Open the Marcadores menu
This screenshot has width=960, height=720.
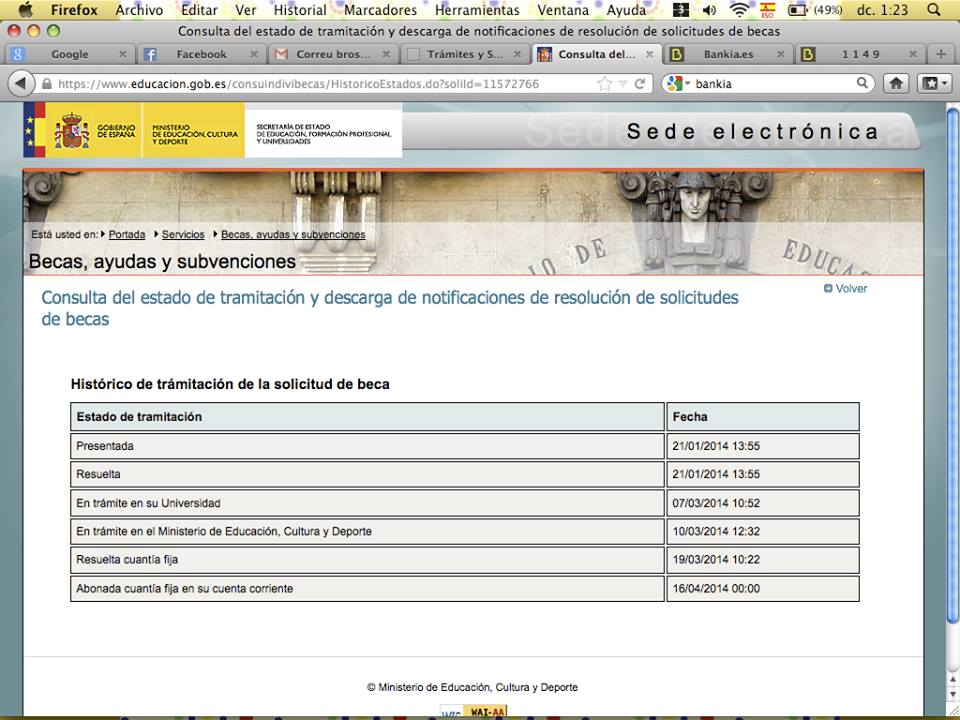point(380,10)
